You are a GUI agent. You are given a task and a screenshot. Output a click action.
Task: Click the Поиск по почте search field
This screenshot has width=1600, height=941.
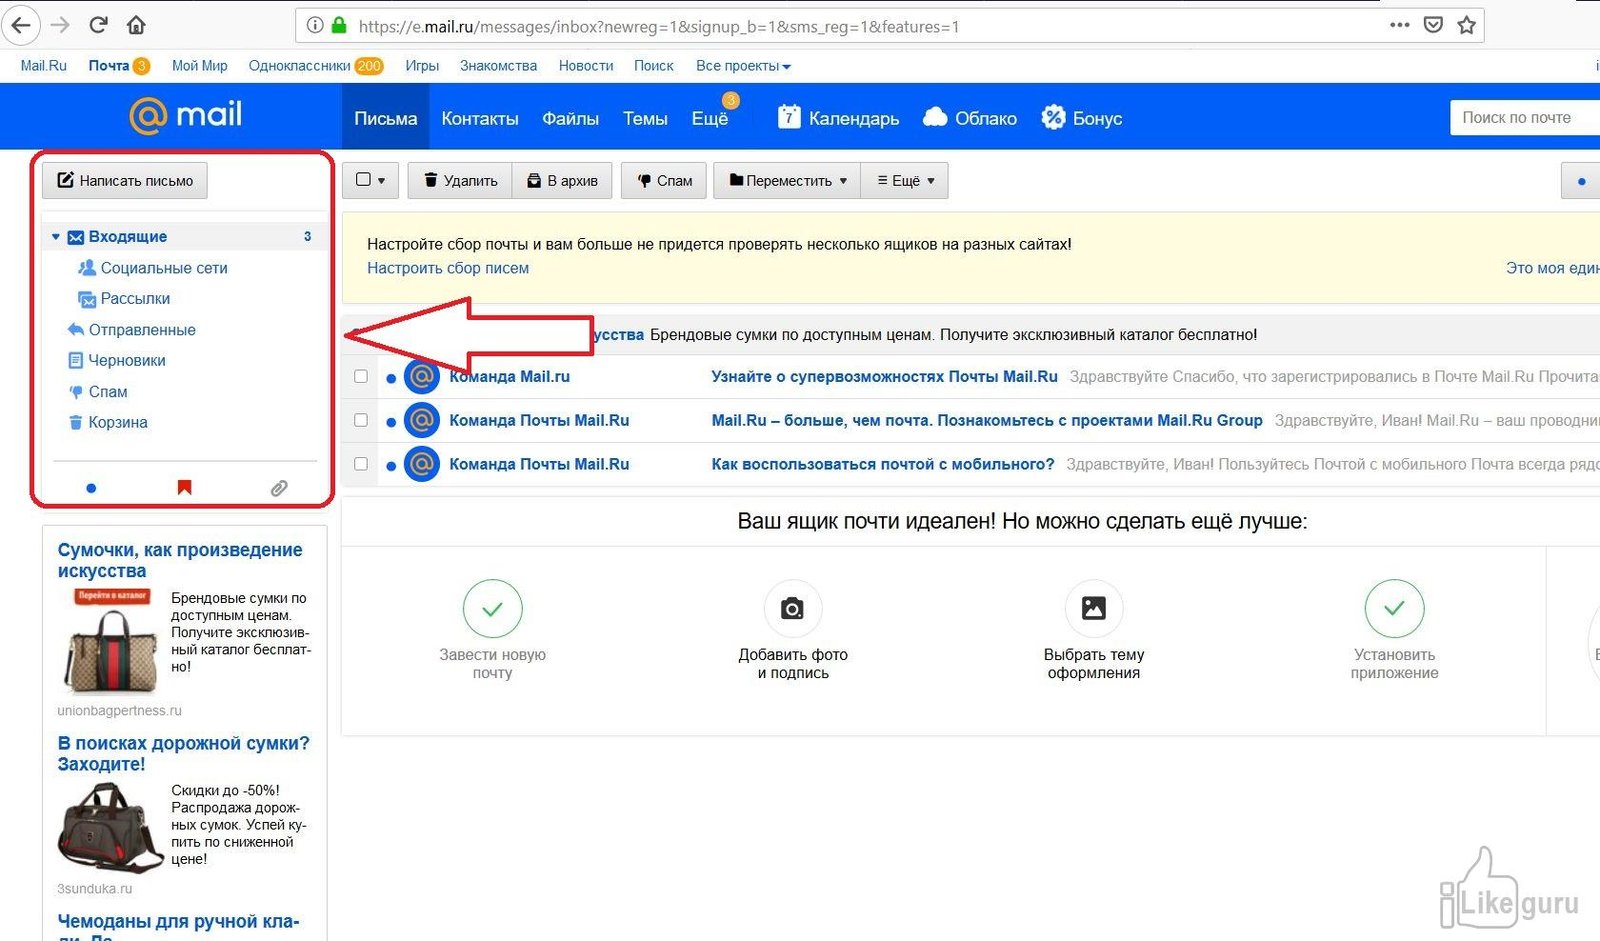coord(1520,117)
